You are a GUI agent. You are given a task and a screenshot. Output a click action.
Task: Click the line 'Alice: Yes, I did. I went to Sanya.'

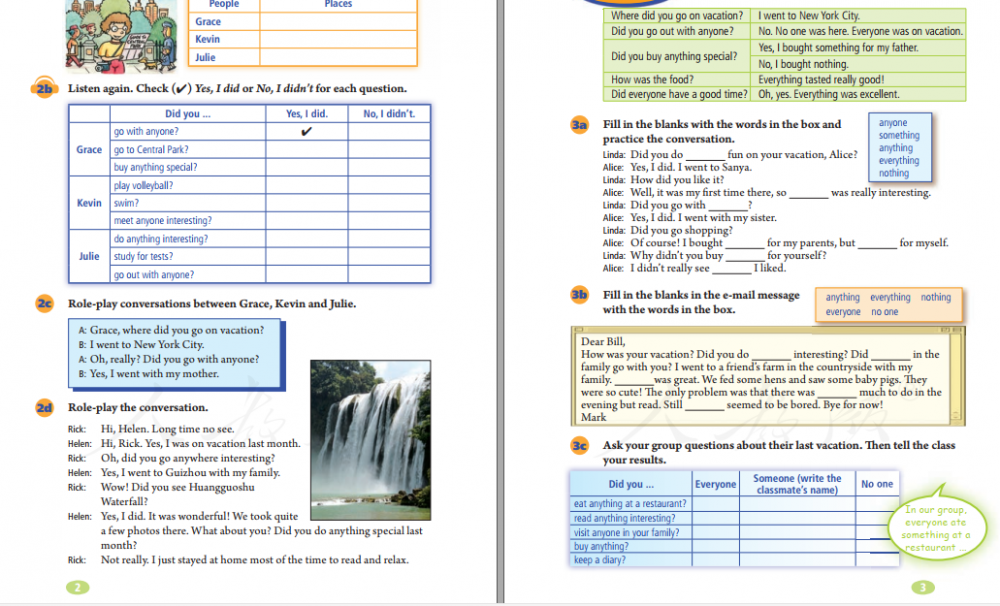tap(677, 167)
